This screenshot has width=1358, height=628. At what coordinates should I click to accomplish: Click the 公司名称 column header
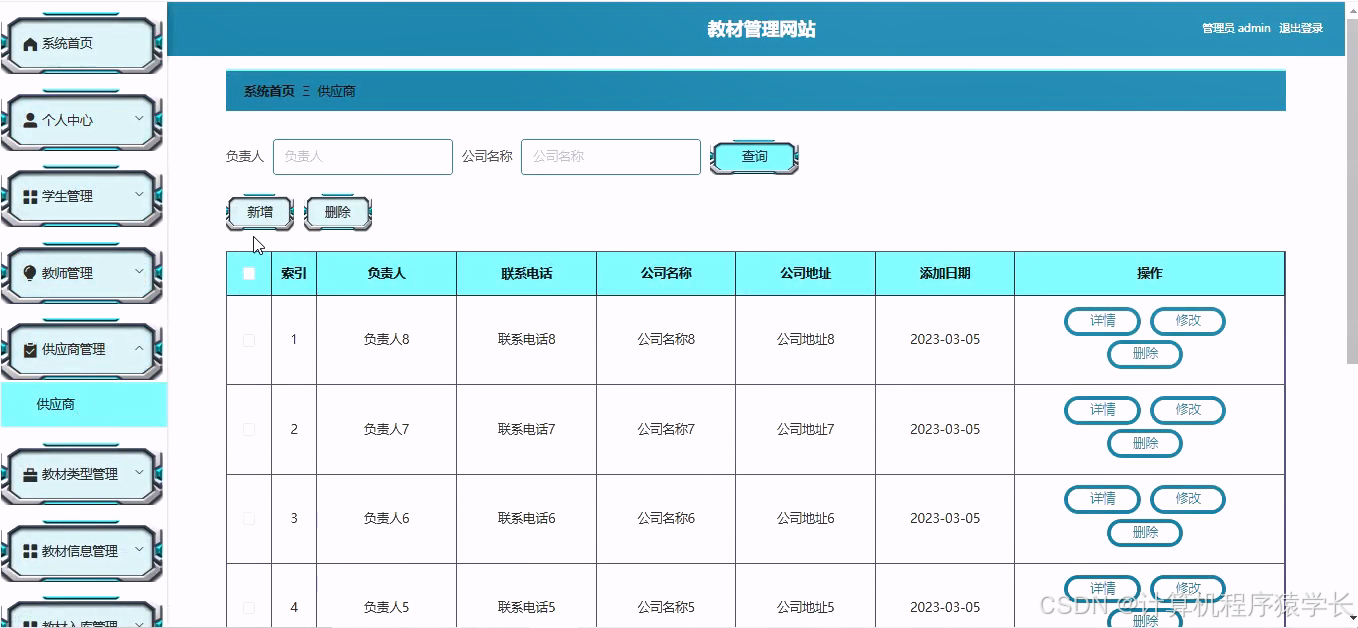coord(666,273)
